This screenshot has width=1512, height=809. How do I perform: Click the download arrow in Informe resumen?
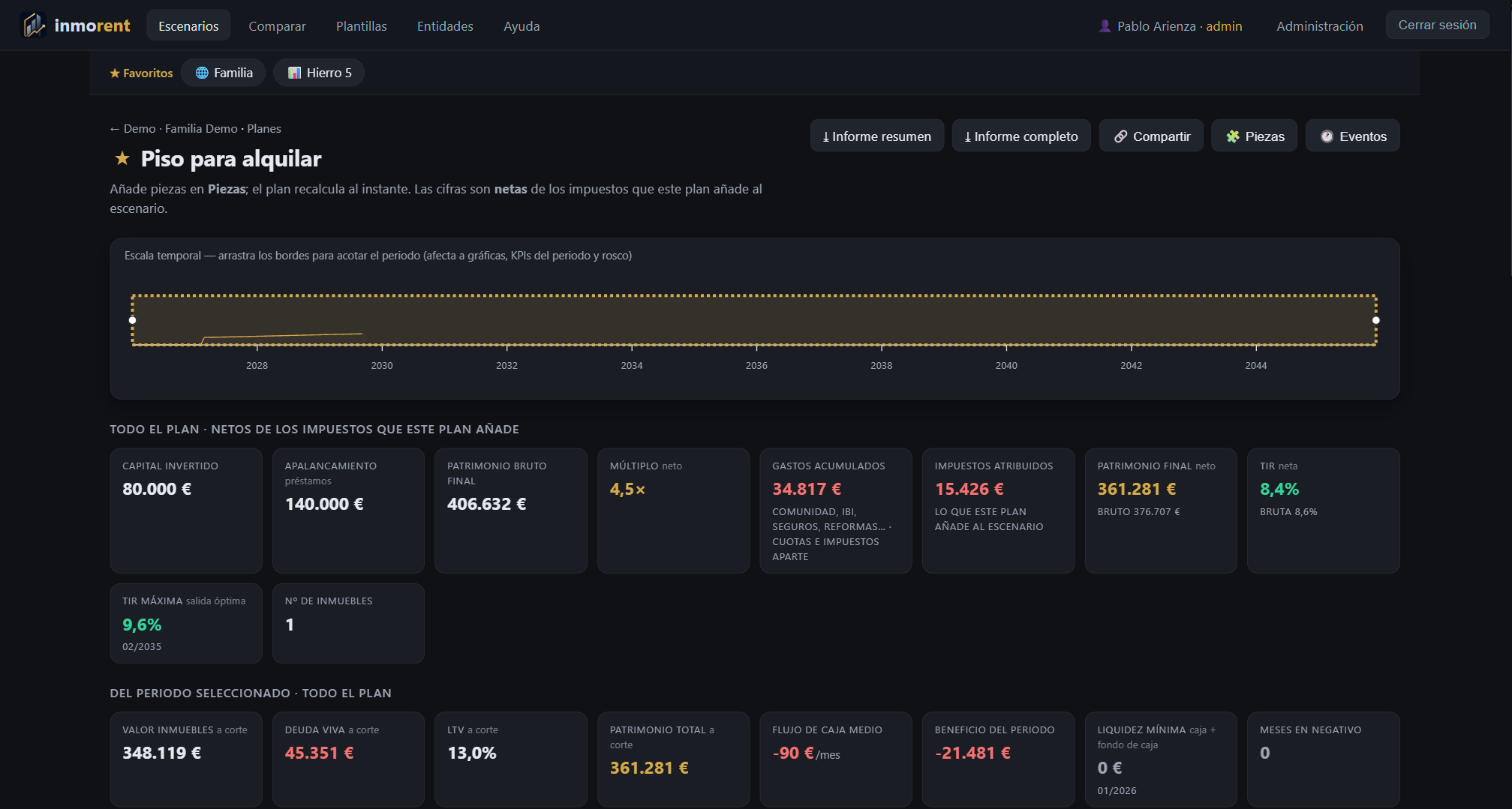tap(826, 136)
